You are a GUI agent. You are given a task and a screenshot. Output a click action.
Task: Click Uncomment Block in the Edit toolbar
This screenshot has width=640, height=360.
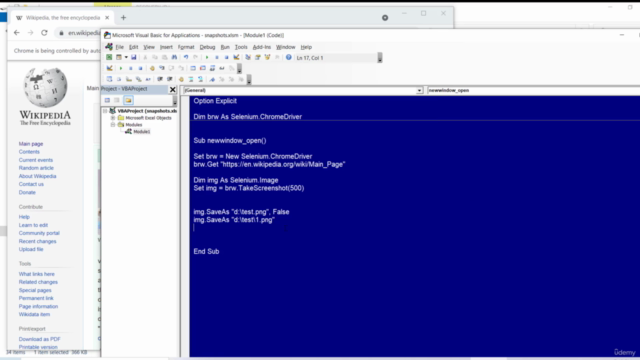200,79
